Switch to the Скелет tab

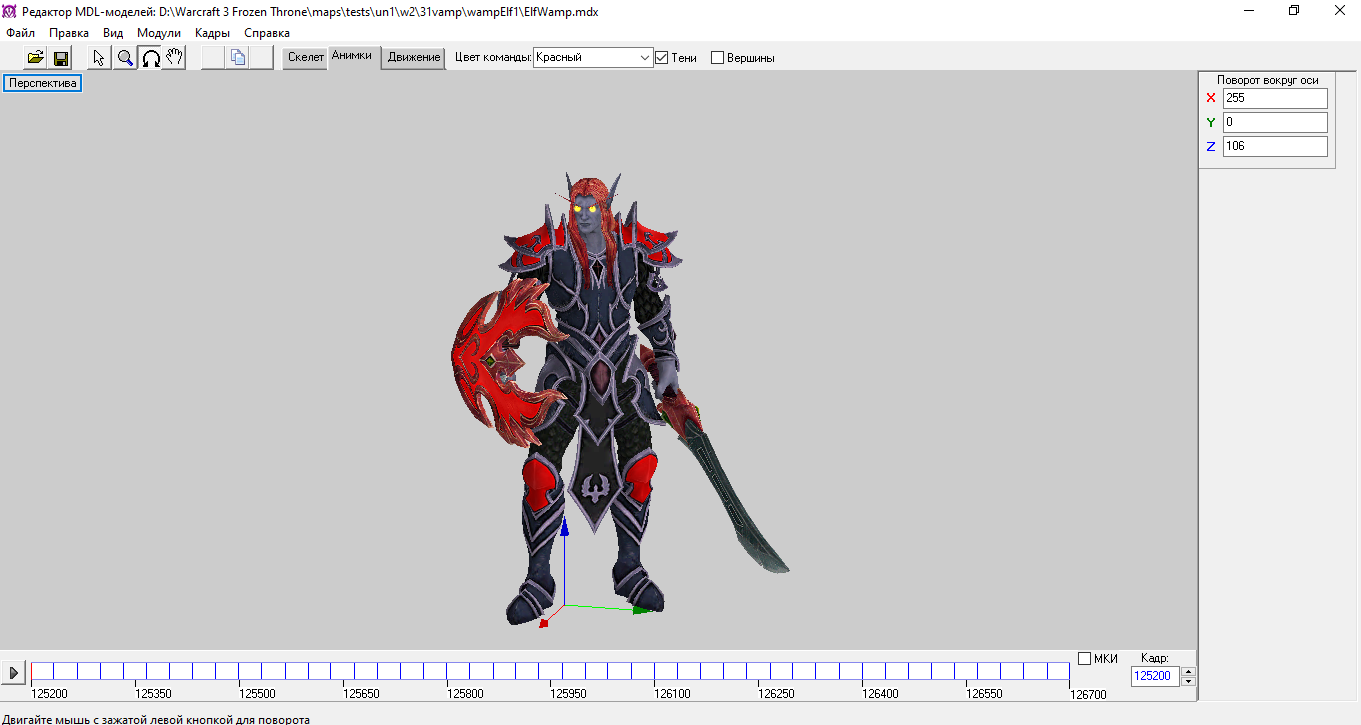pos(306,57)
